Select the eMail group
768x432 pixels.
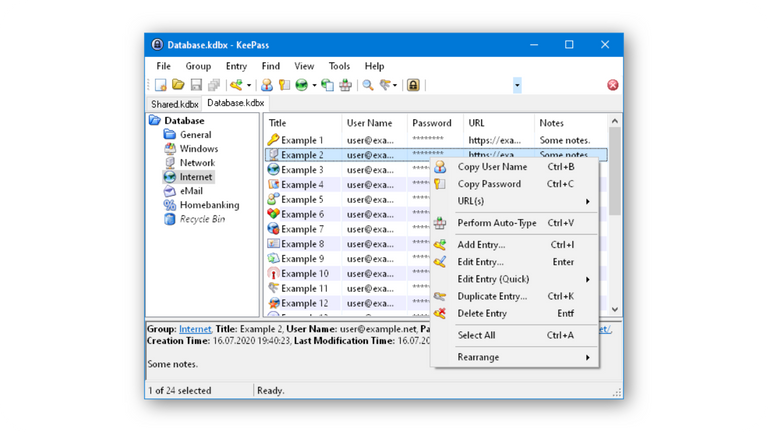[191, 191]
